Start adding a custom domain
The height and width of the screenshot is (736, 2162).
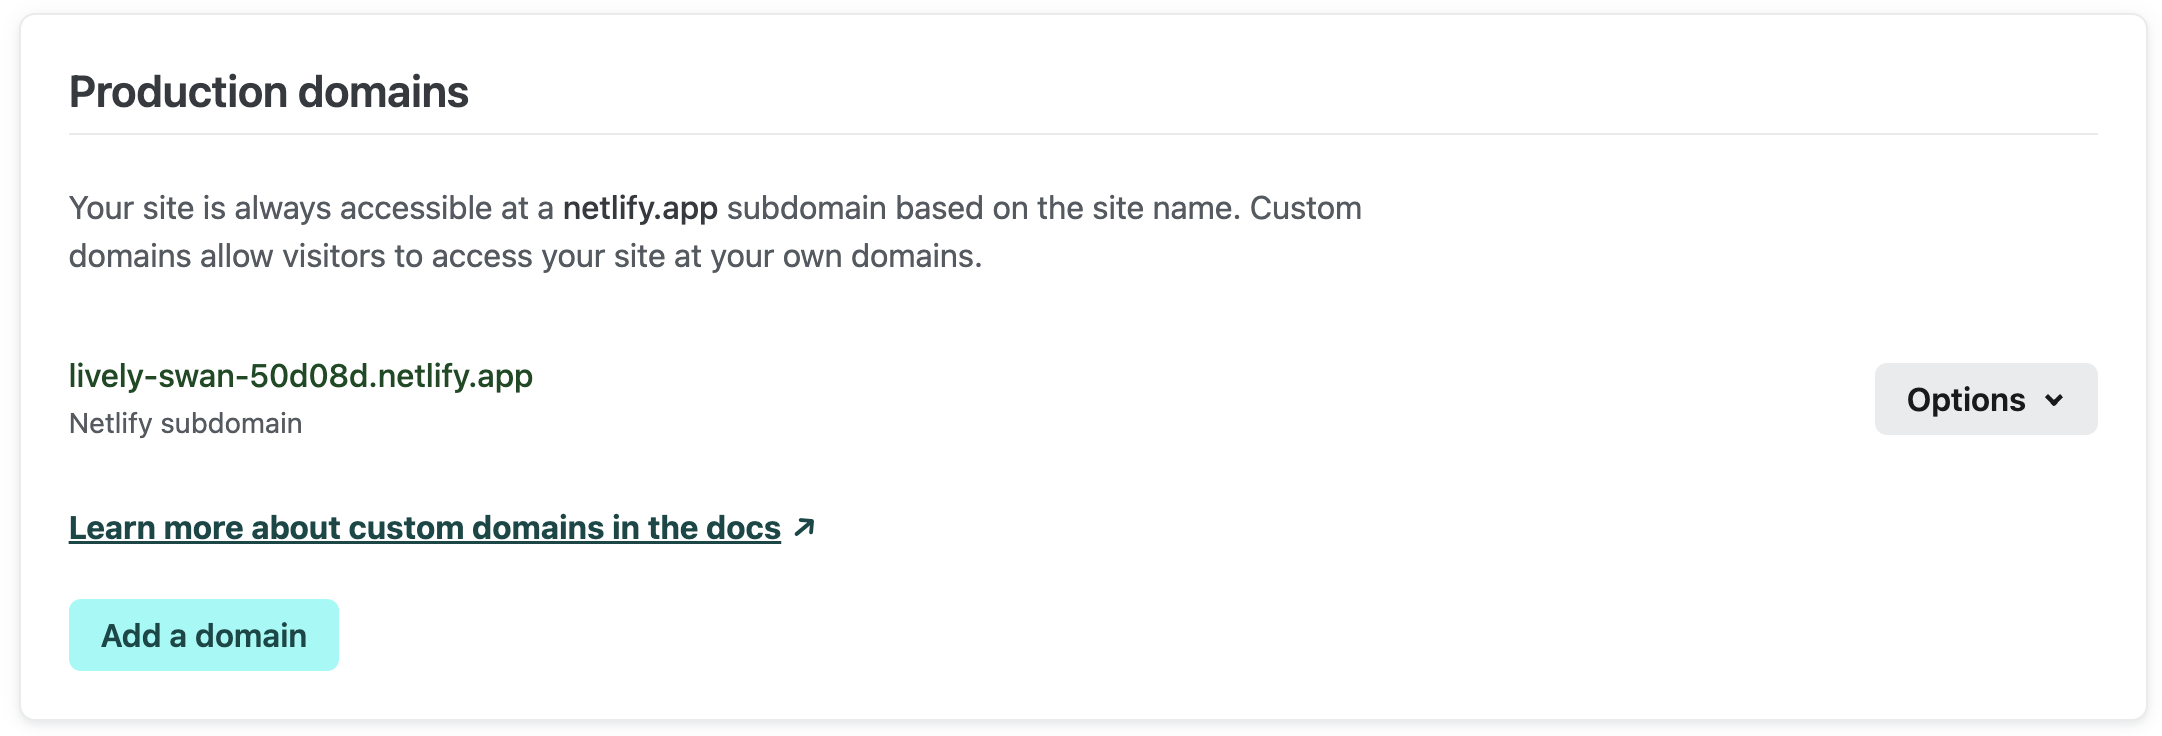coord(203,634)
